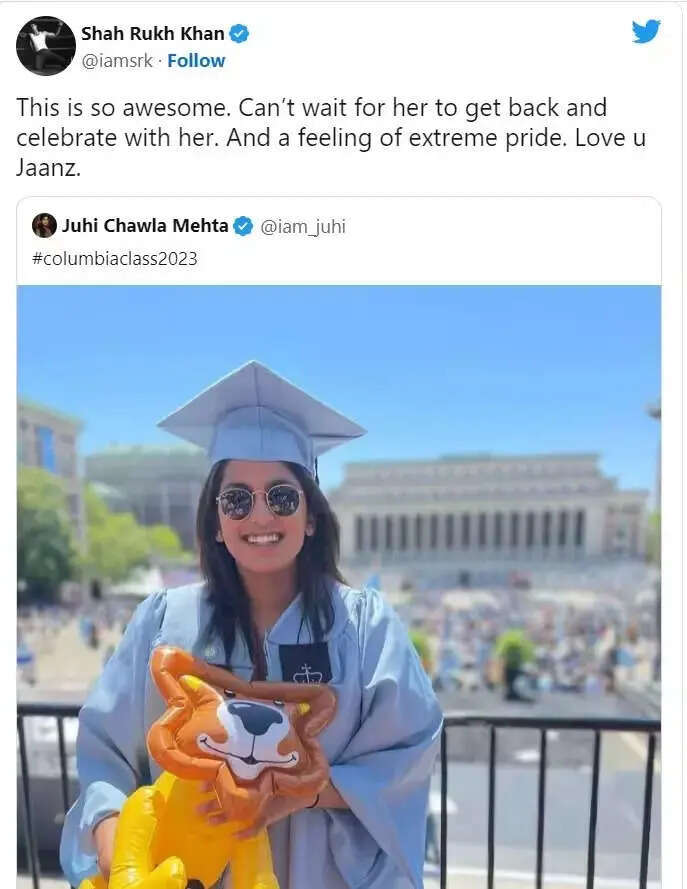
Task: Click the word Jaanz in the tweet
Action: click(x=48, y=168)
